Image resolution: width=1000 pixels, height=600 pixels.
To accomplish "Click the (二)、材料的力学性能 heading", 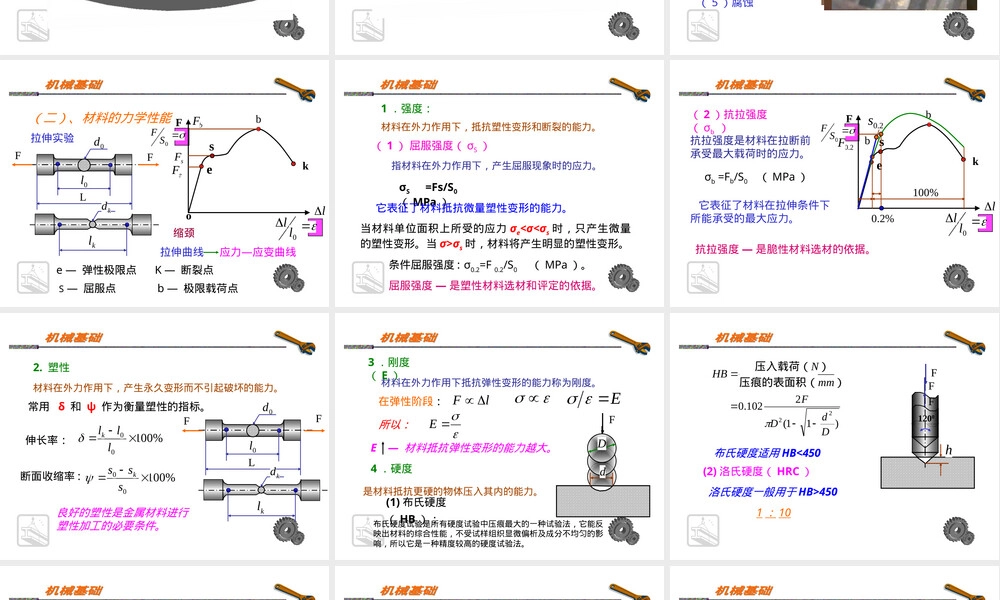I will (x=103, y=117).
